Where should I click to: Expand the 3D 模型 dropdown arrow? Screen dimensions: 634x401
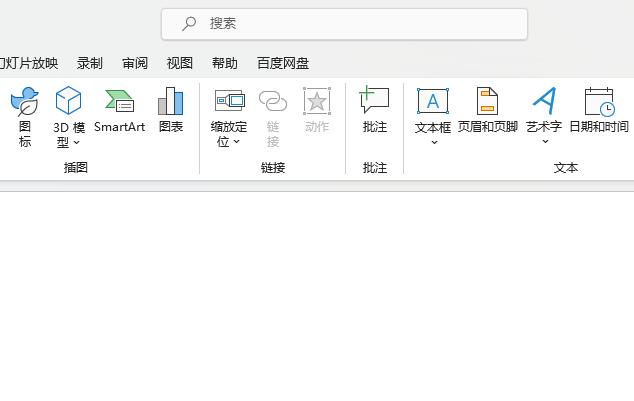pos(76,142)
